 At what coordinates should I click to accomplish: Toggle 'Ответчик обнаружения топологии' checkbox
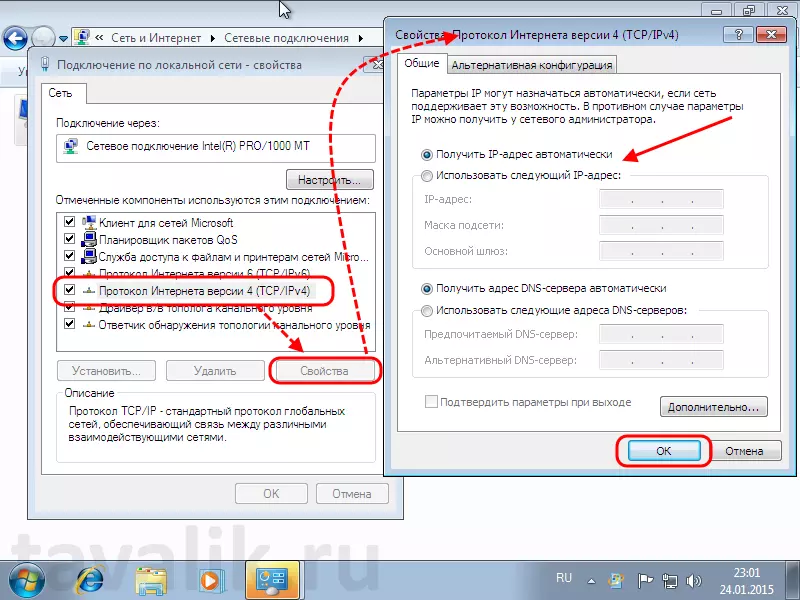(x=69, y=323)
